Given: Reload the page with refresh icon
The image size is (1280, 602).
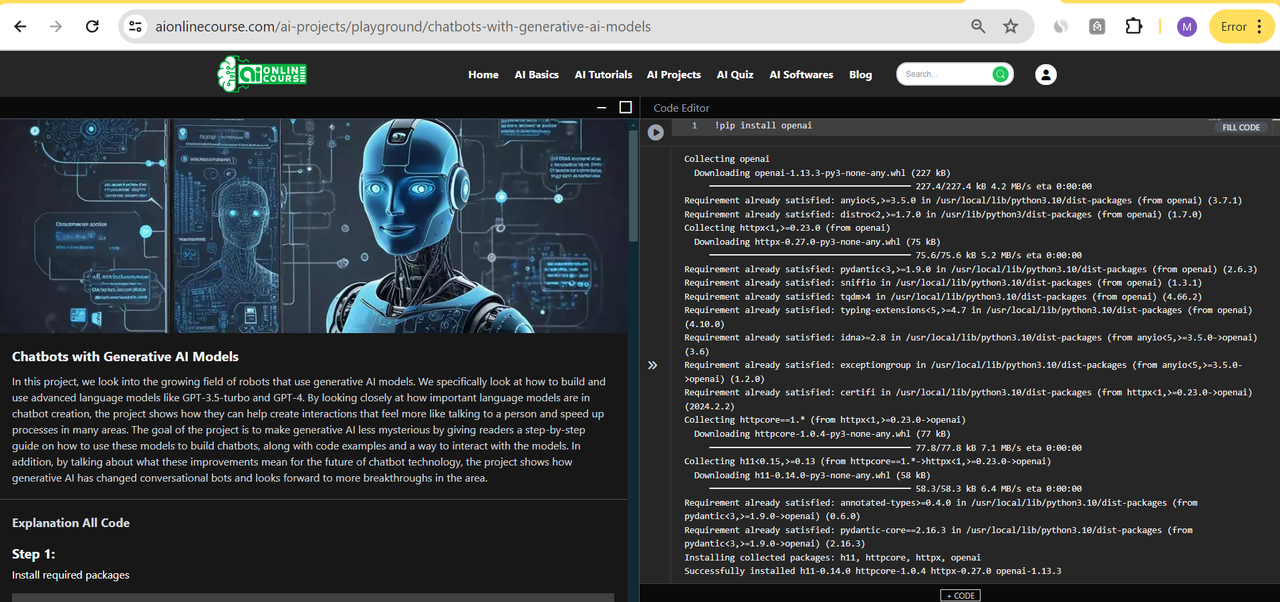Looking at the screenshot, I should tap(92, 26).
